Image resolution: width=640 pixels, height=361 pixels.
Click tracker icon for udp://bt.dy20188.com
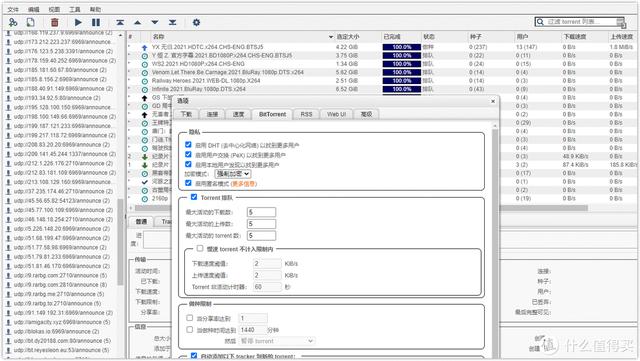click(x=8, y=341)
